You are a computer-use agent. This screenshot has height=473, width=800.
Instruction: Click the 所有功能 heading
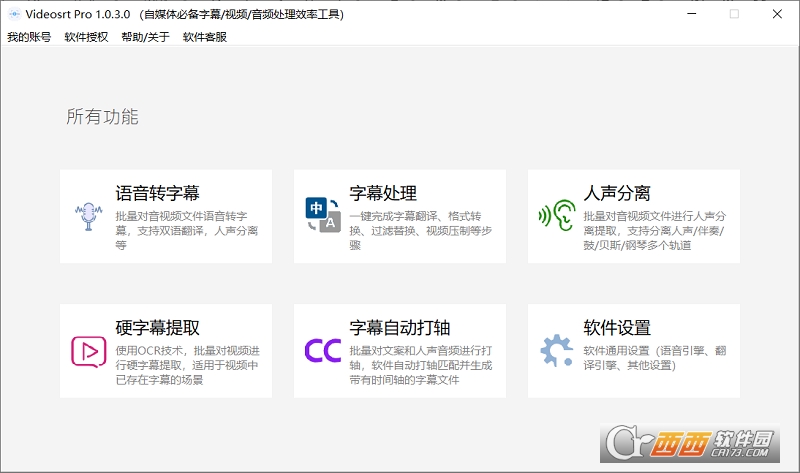click(x=102, y=116)
